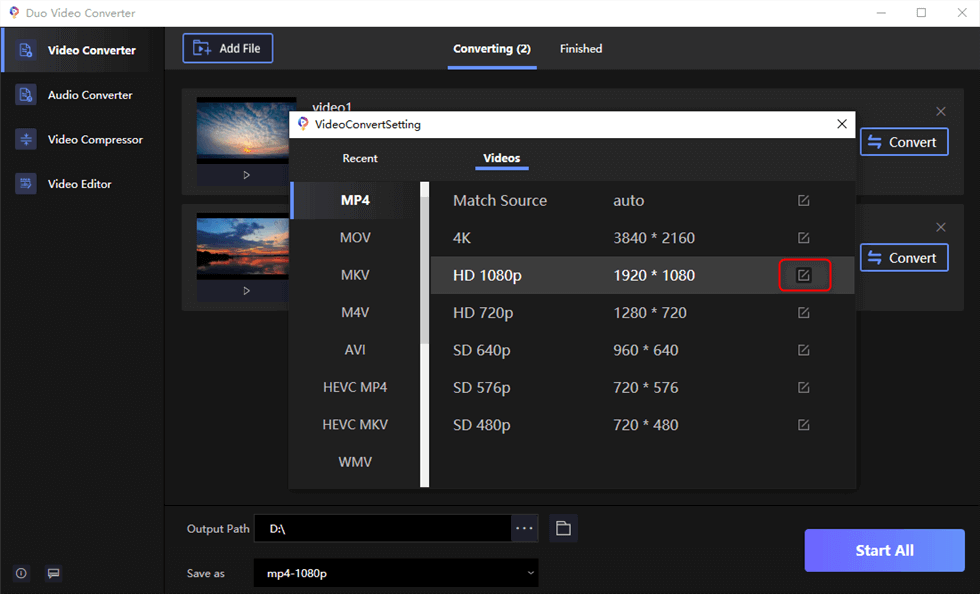The width and height of the screenshot is (980, 594).
Task: Select AVI format in the list
Action: (355, 350)
